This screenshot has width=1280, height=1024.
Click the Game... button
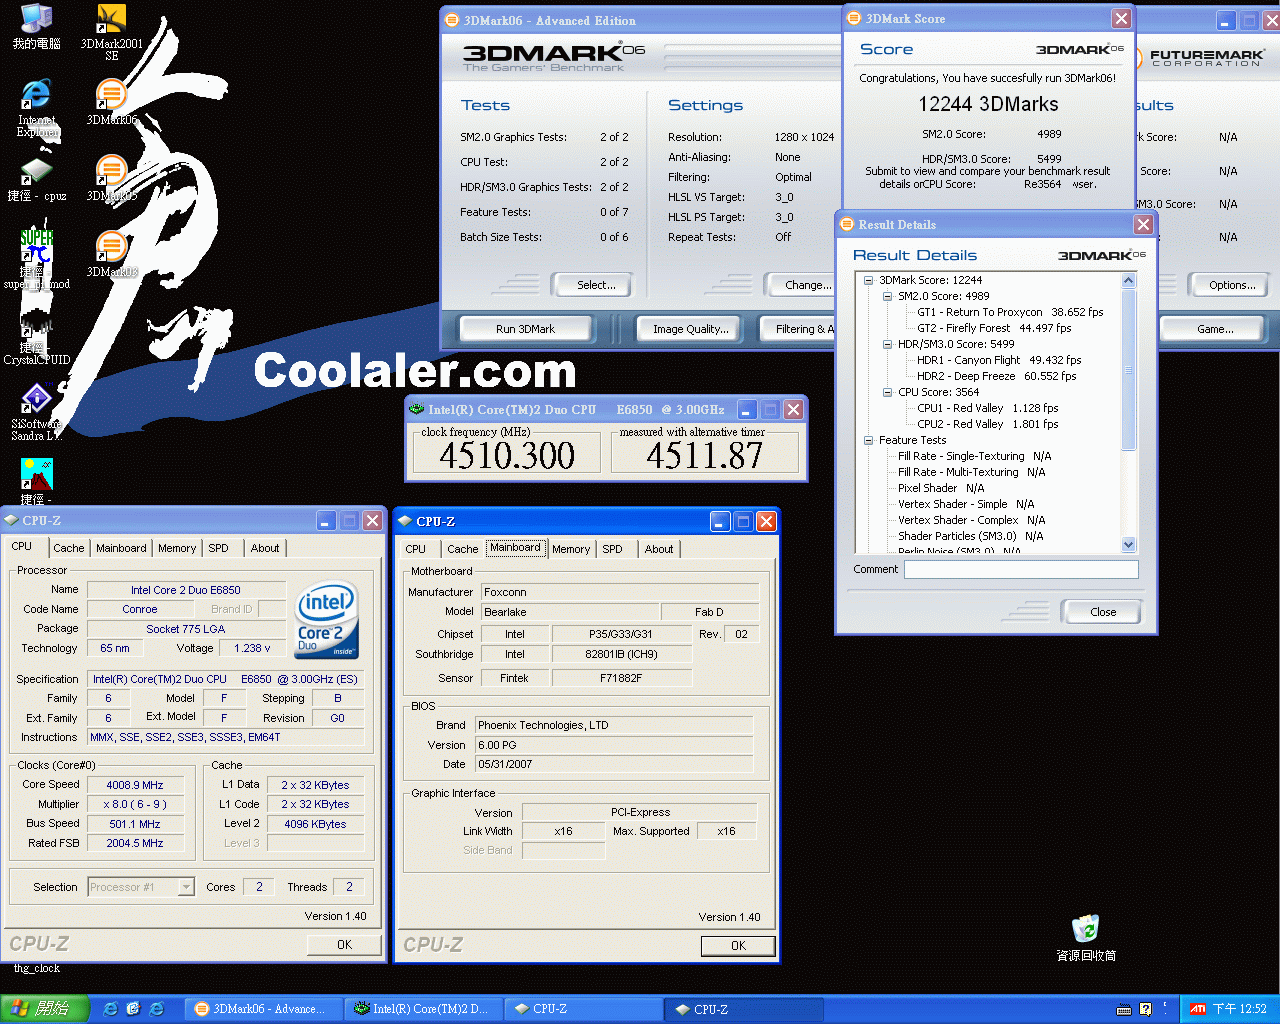[1215, 329]
